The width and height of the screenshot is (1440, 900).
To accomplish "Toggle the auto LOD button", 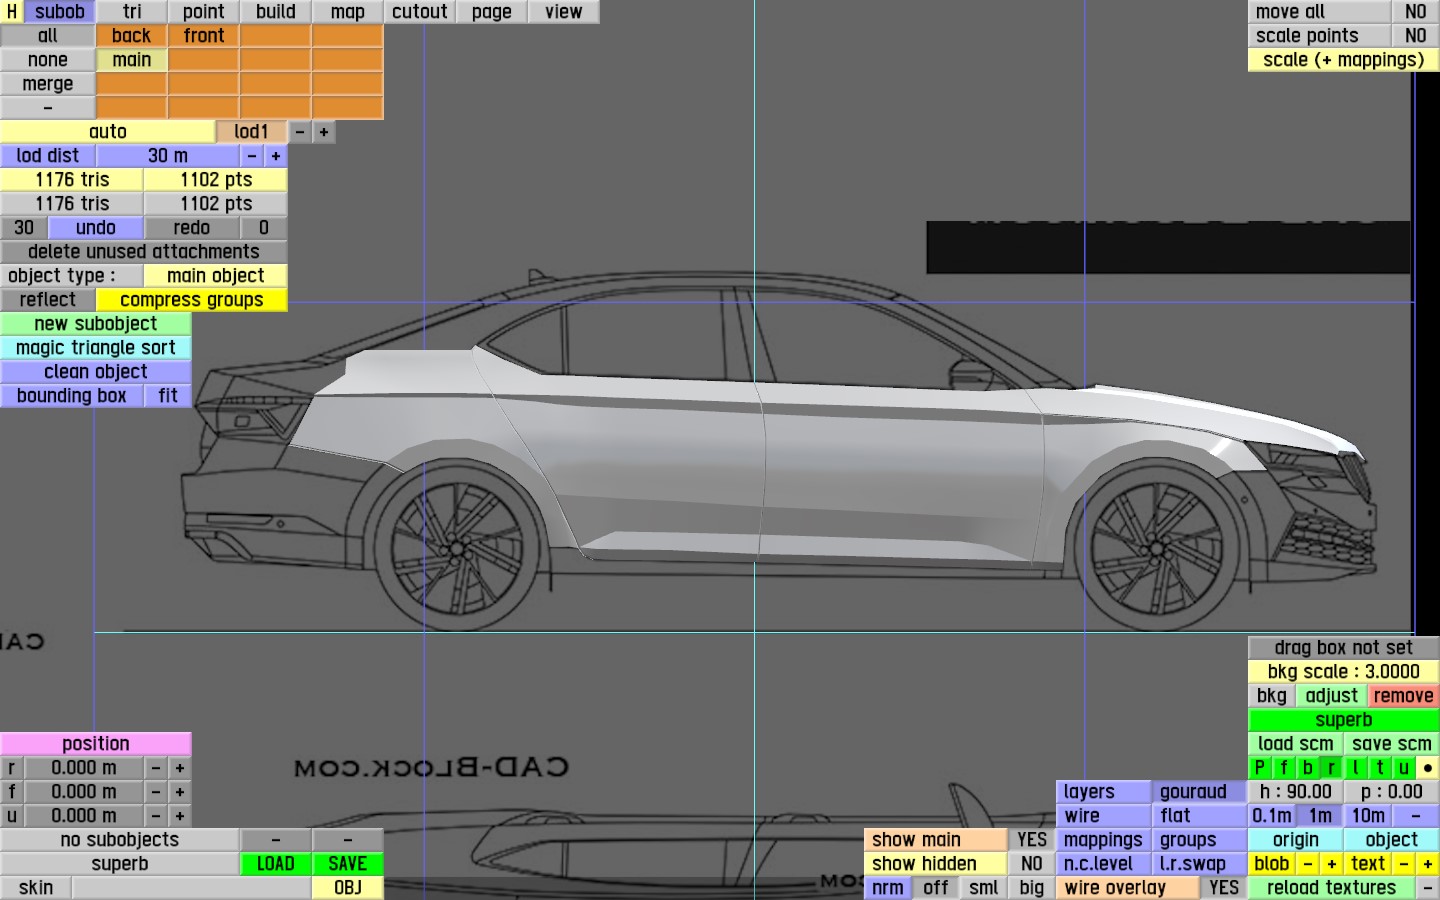I will point(108,132).
